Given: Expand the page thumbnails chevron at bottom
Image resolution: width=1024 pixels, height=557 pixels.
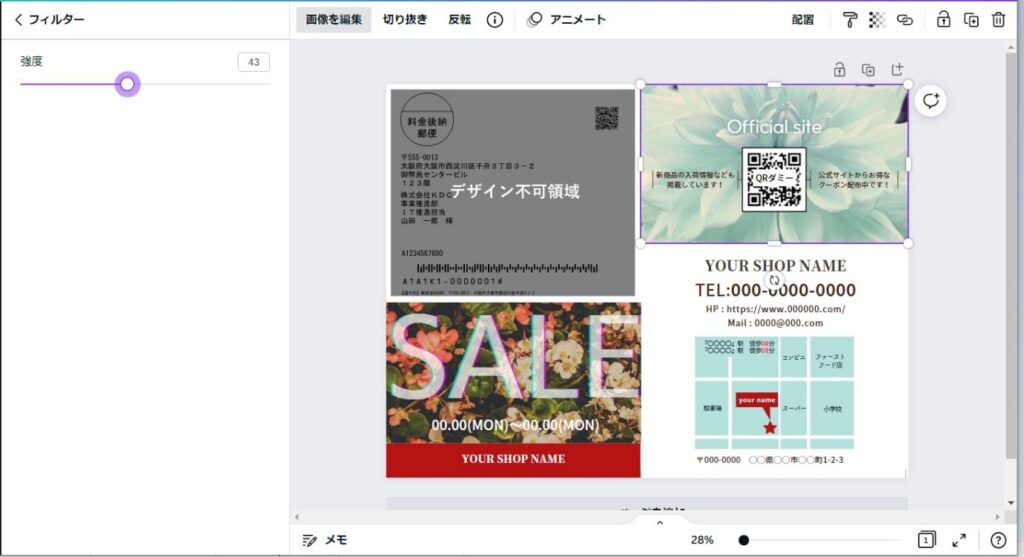Looking at the screenshot, I should point(660,522).
